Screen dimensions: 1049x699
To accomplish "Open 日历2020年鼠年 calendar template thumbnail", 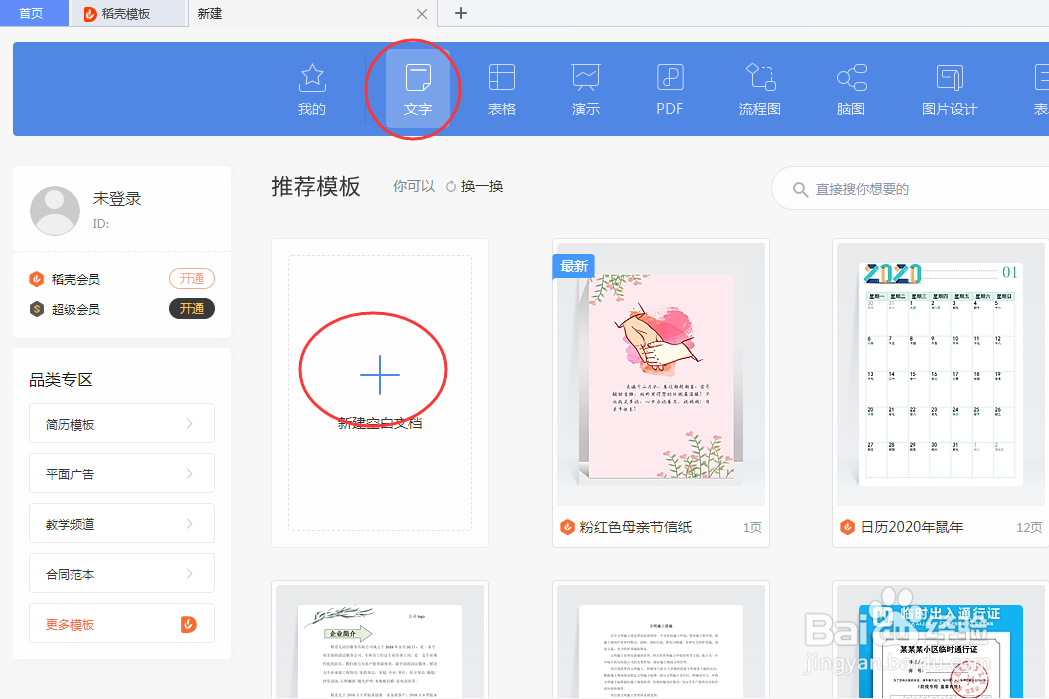I will 941,375.
